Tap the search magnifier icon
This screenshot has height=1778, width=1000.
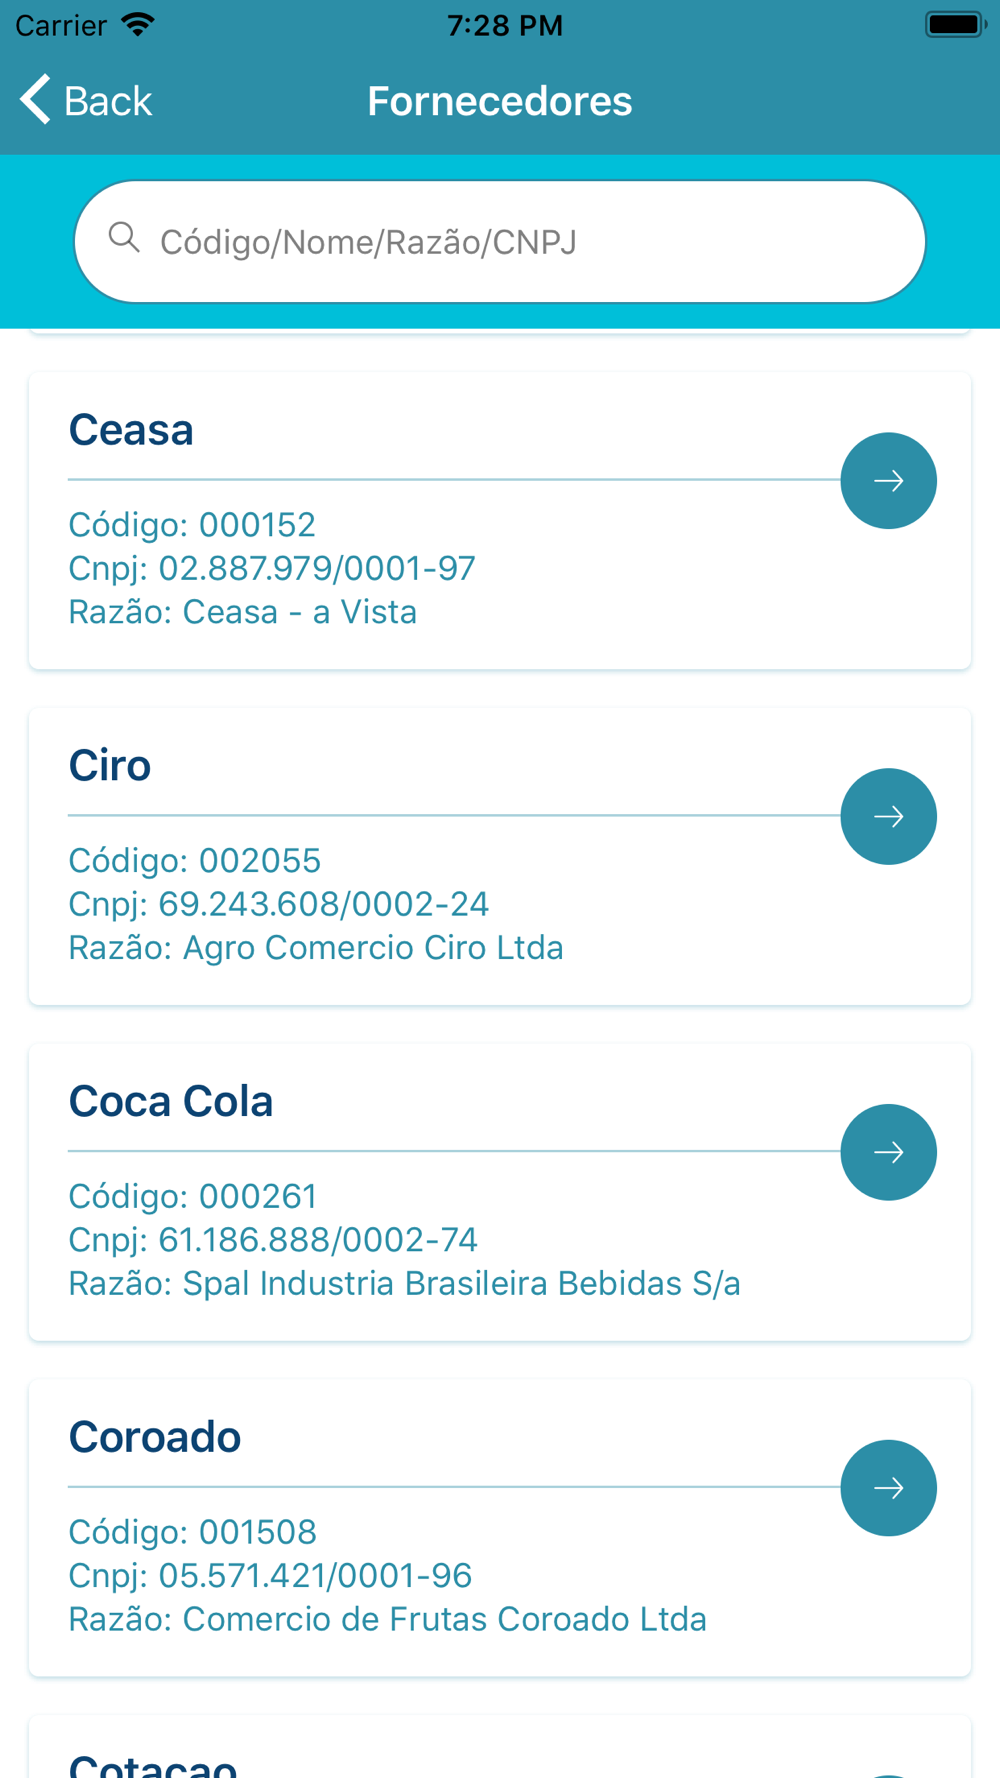point(124,238)
